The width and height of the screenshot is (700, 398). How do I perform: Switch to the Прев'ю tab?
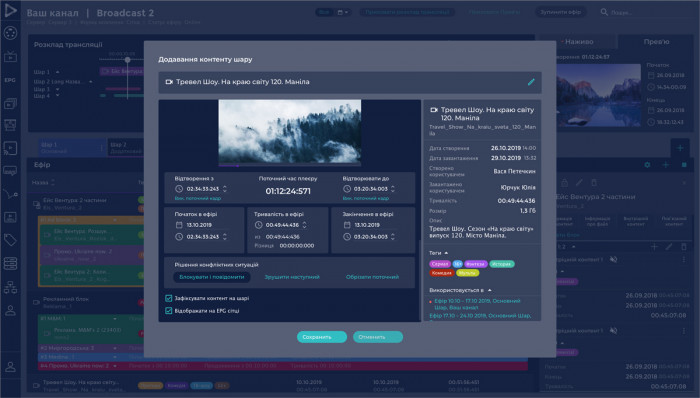point(656,41)
